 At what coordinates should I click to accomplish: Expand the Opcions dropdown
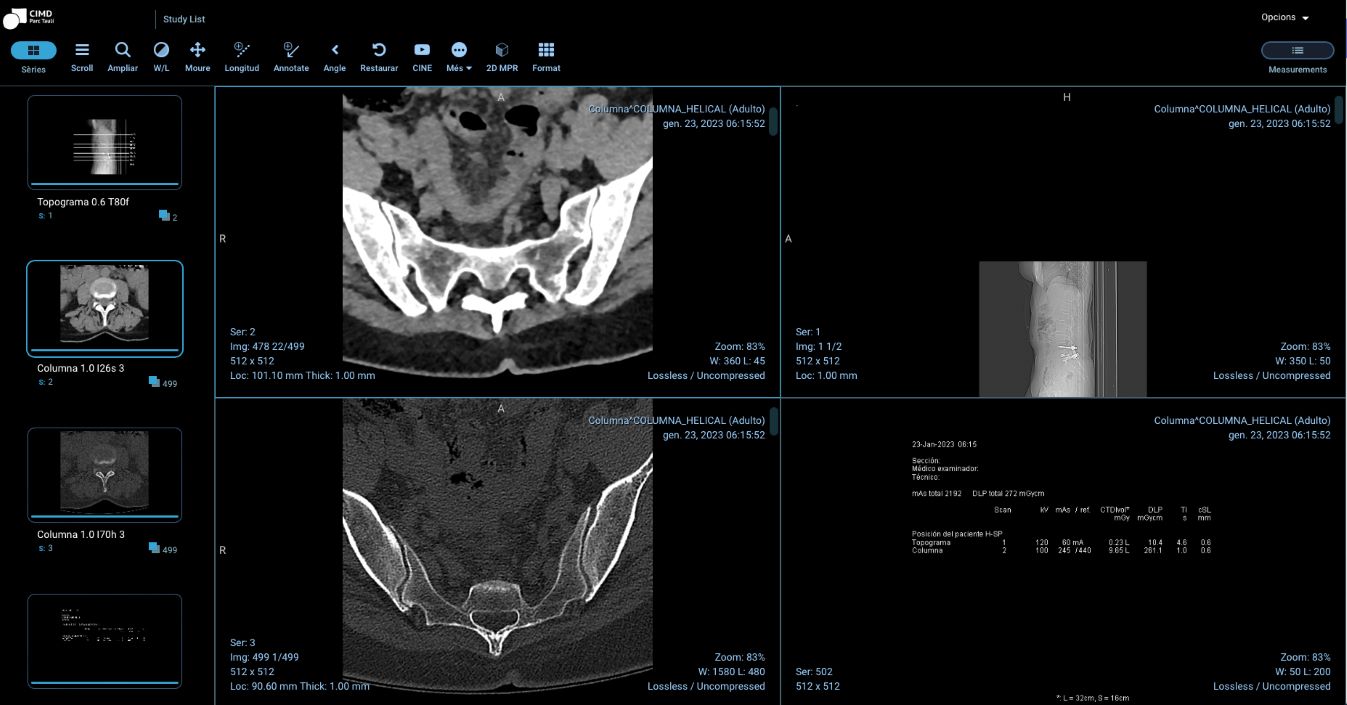tap(1285, 17)
